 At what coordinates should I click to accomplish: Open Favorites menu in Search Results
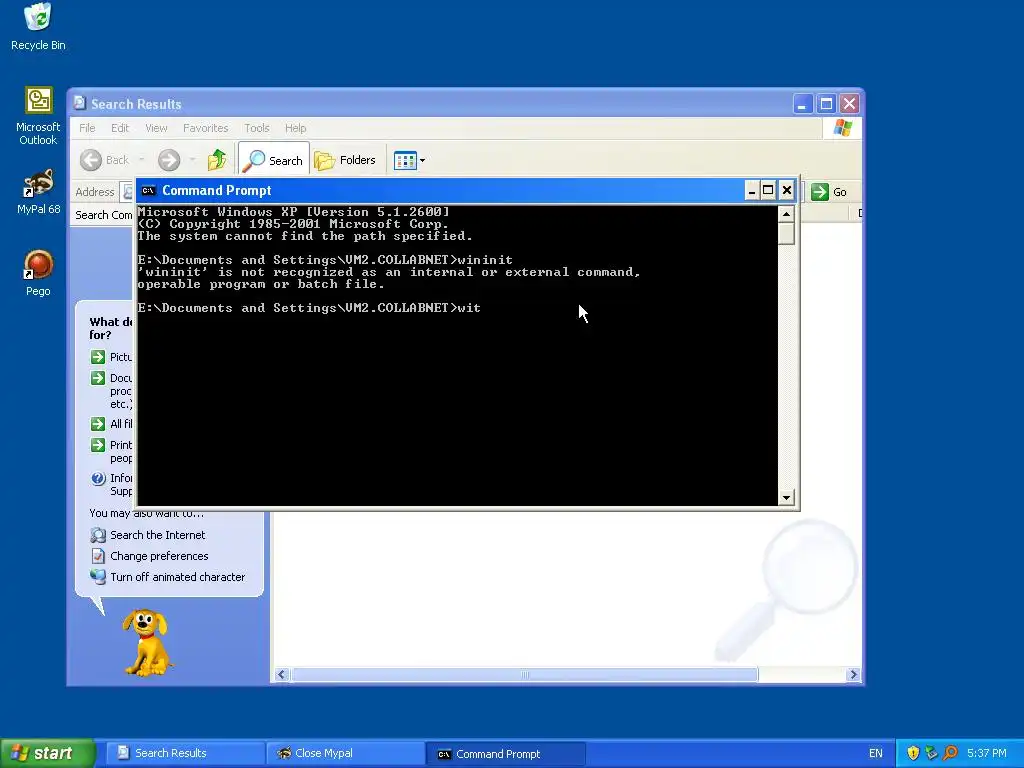205,128
